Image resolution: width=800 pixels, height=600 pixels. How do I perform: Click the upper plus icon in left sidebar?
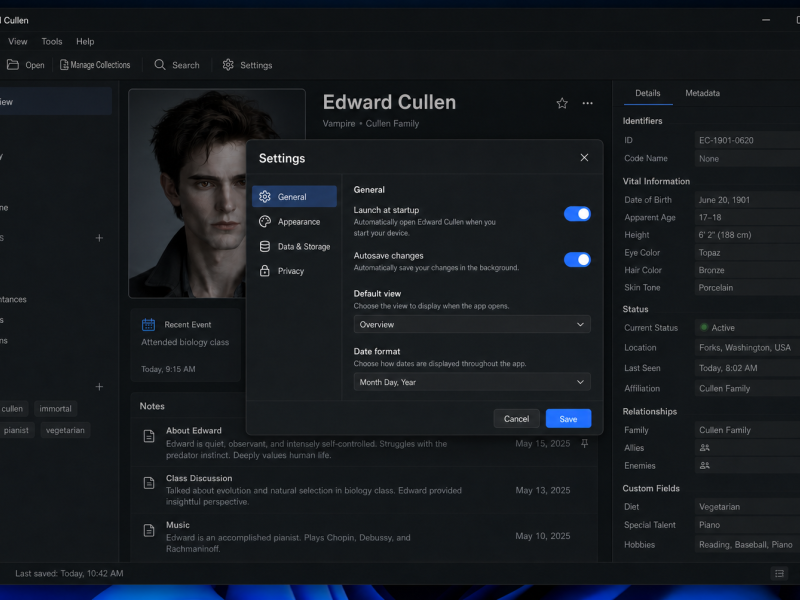click(99, 238)
